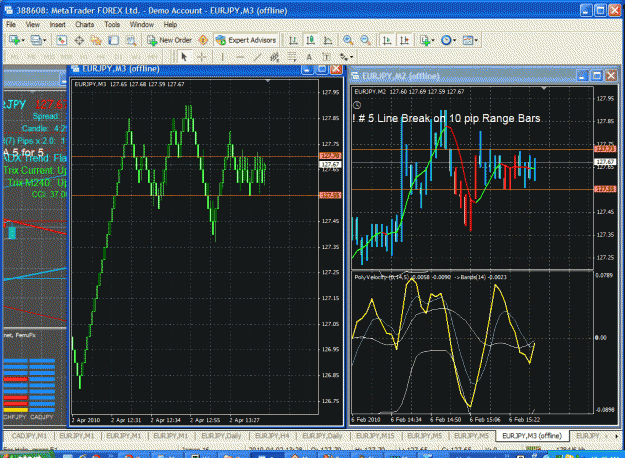
Task: Click the Periods clock icon
Action: point(446,40)
